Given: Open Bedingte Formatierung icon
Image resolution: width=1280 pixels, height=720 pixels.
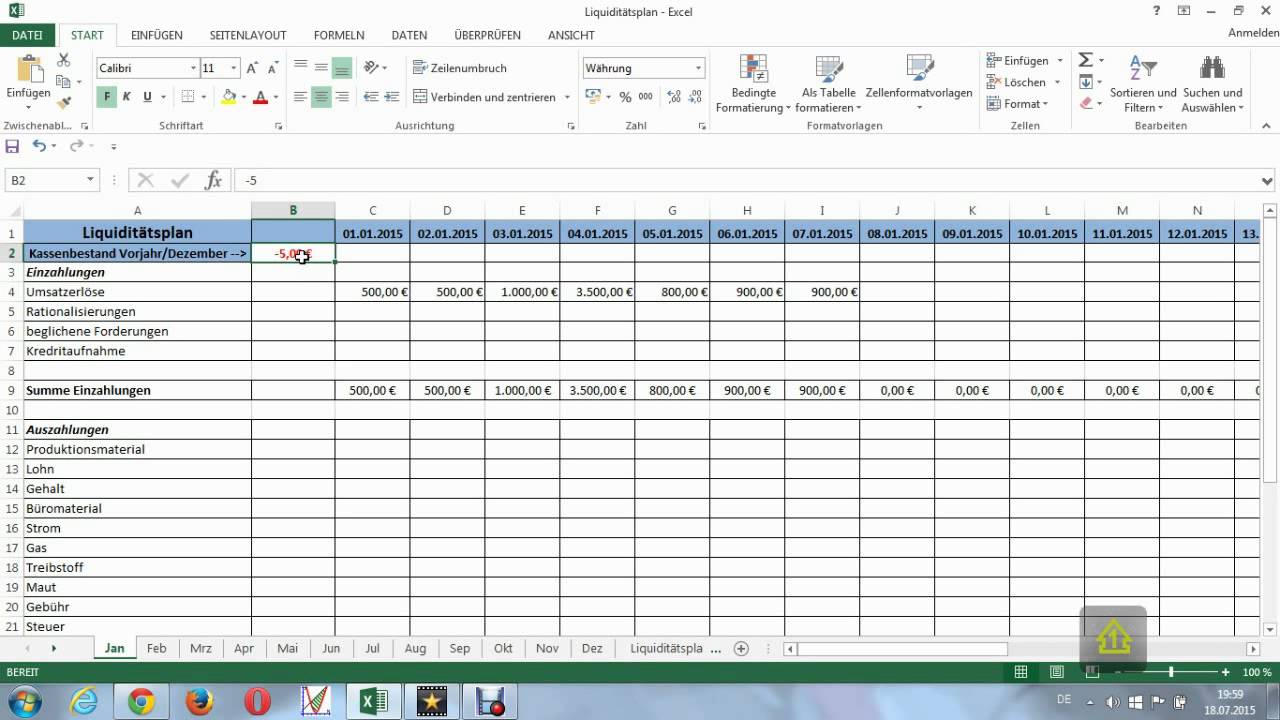Looking at the screenshot, I should [x=753, y=70].
